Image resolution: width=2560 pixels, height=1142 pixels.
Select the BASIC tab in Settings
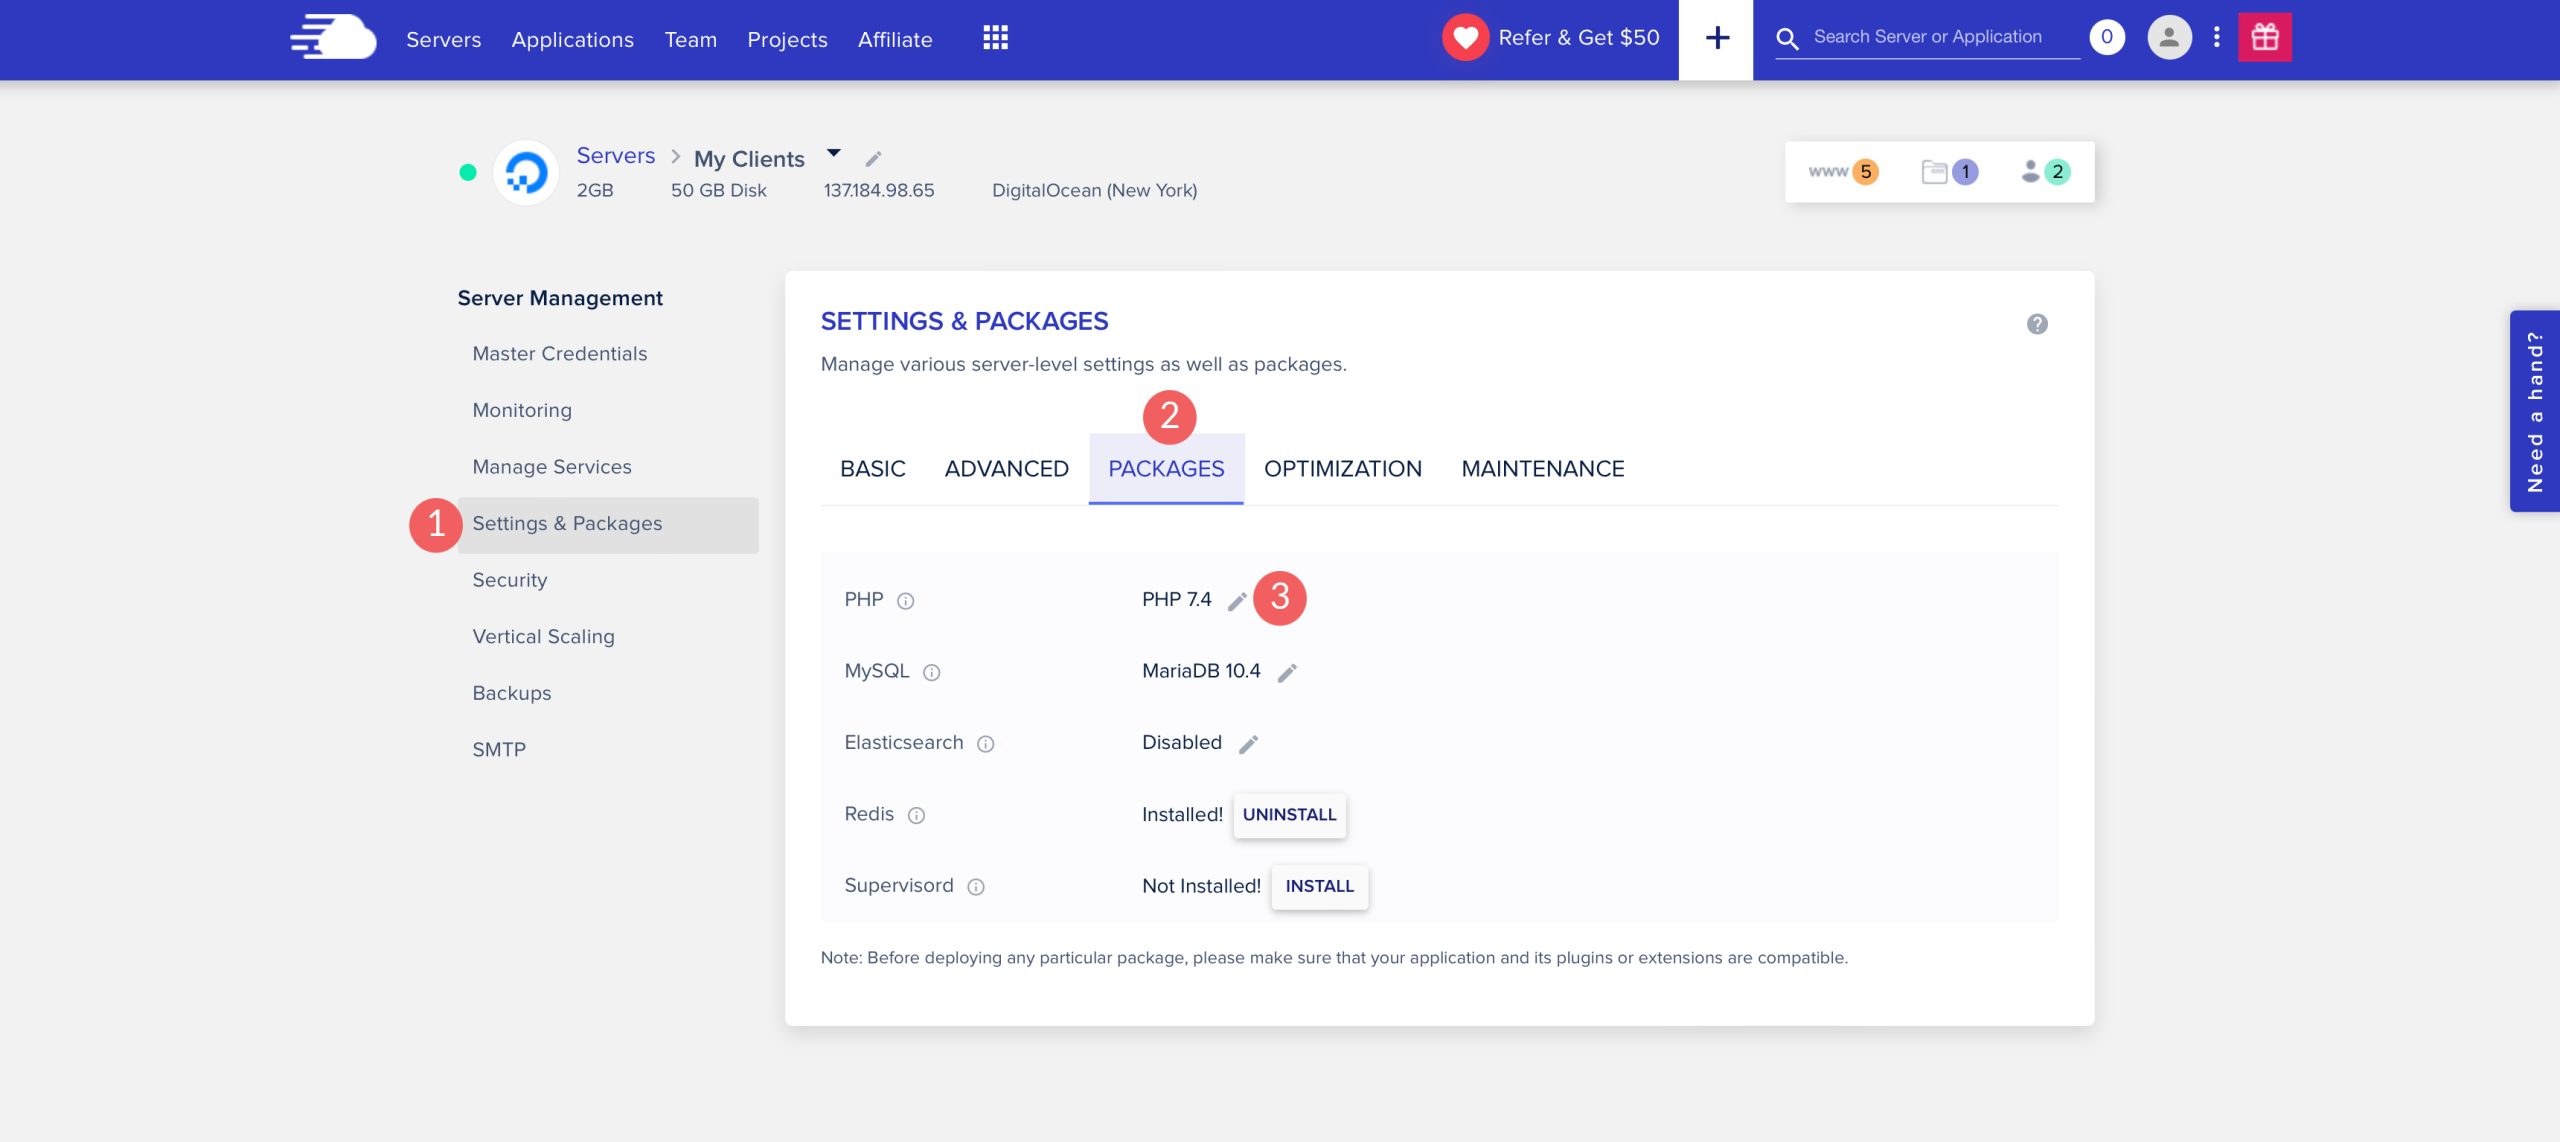tap(870, 469)
